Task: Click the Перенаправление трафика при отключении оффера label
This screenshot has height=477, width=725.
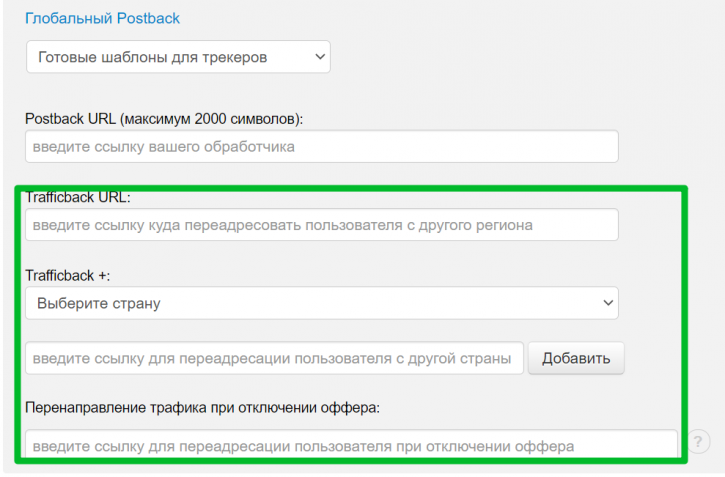Action: tap(202, 408)
